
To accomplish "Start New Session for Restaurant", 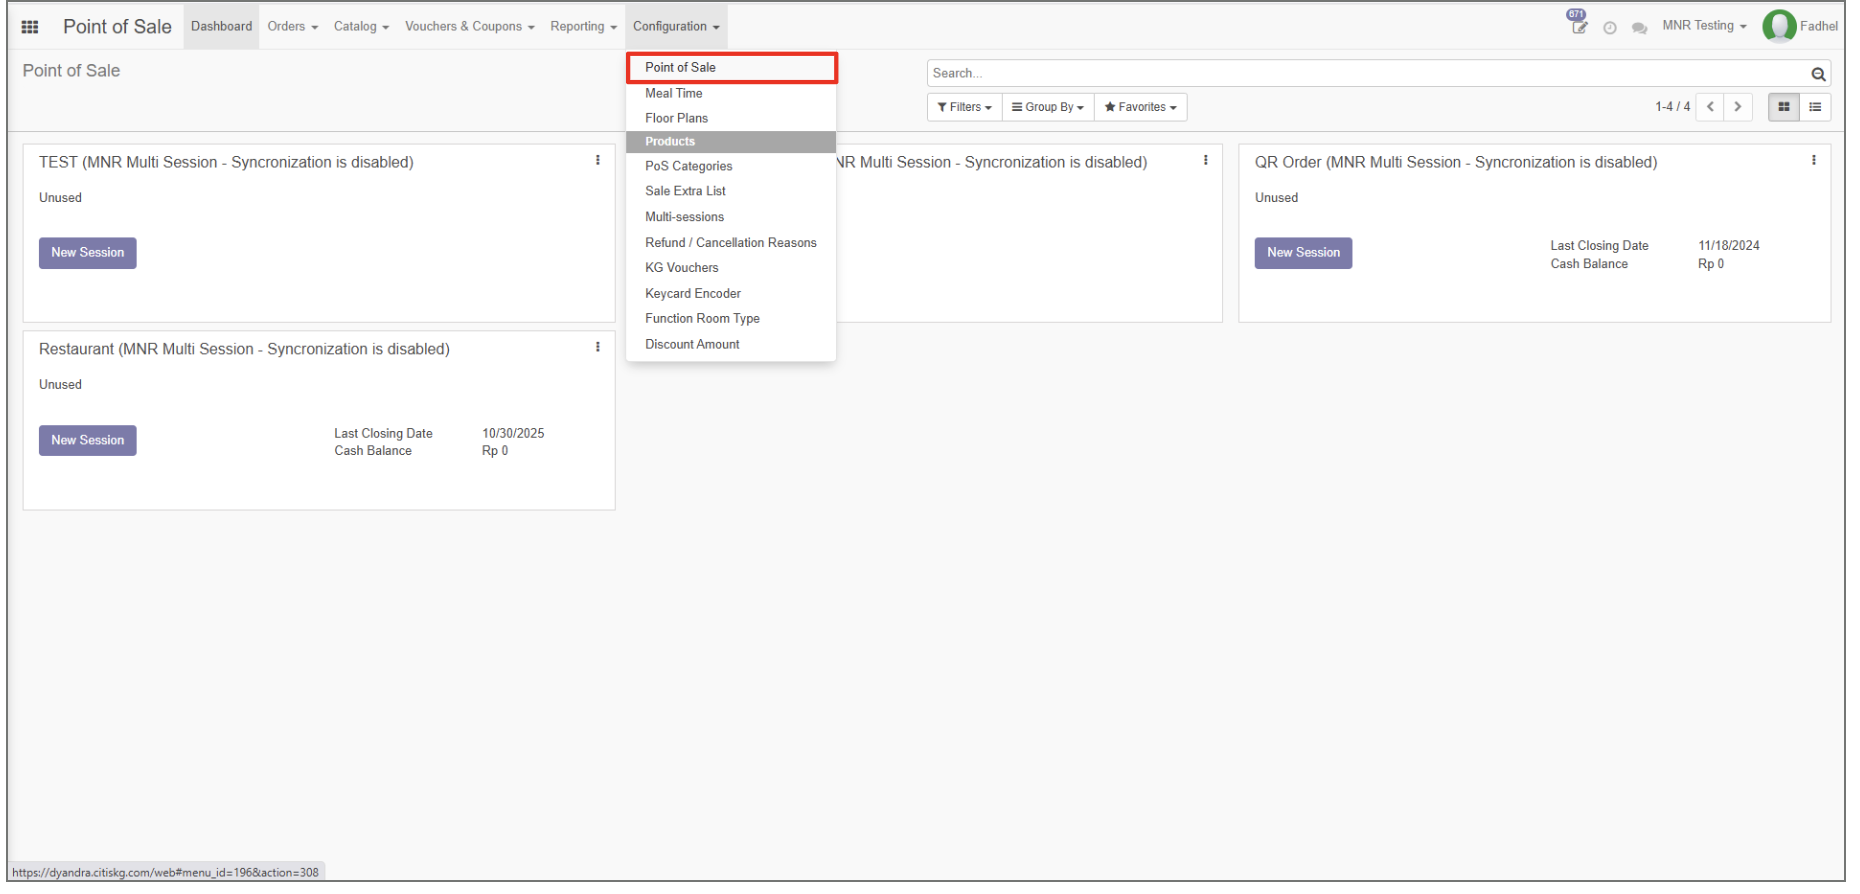I will (x=88, y=441).
